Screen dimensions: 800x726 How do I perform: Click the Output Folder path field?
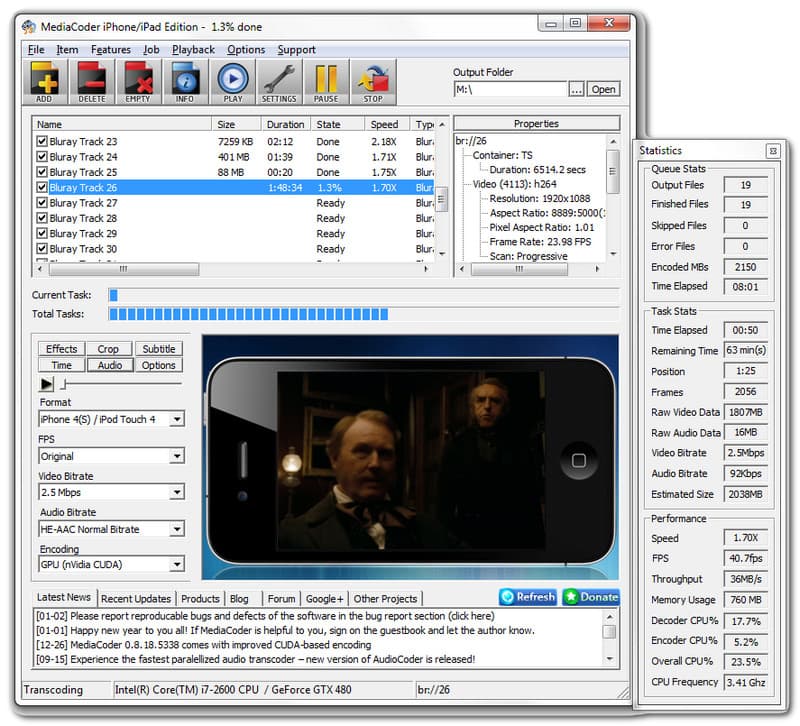(x=509, y=89)
